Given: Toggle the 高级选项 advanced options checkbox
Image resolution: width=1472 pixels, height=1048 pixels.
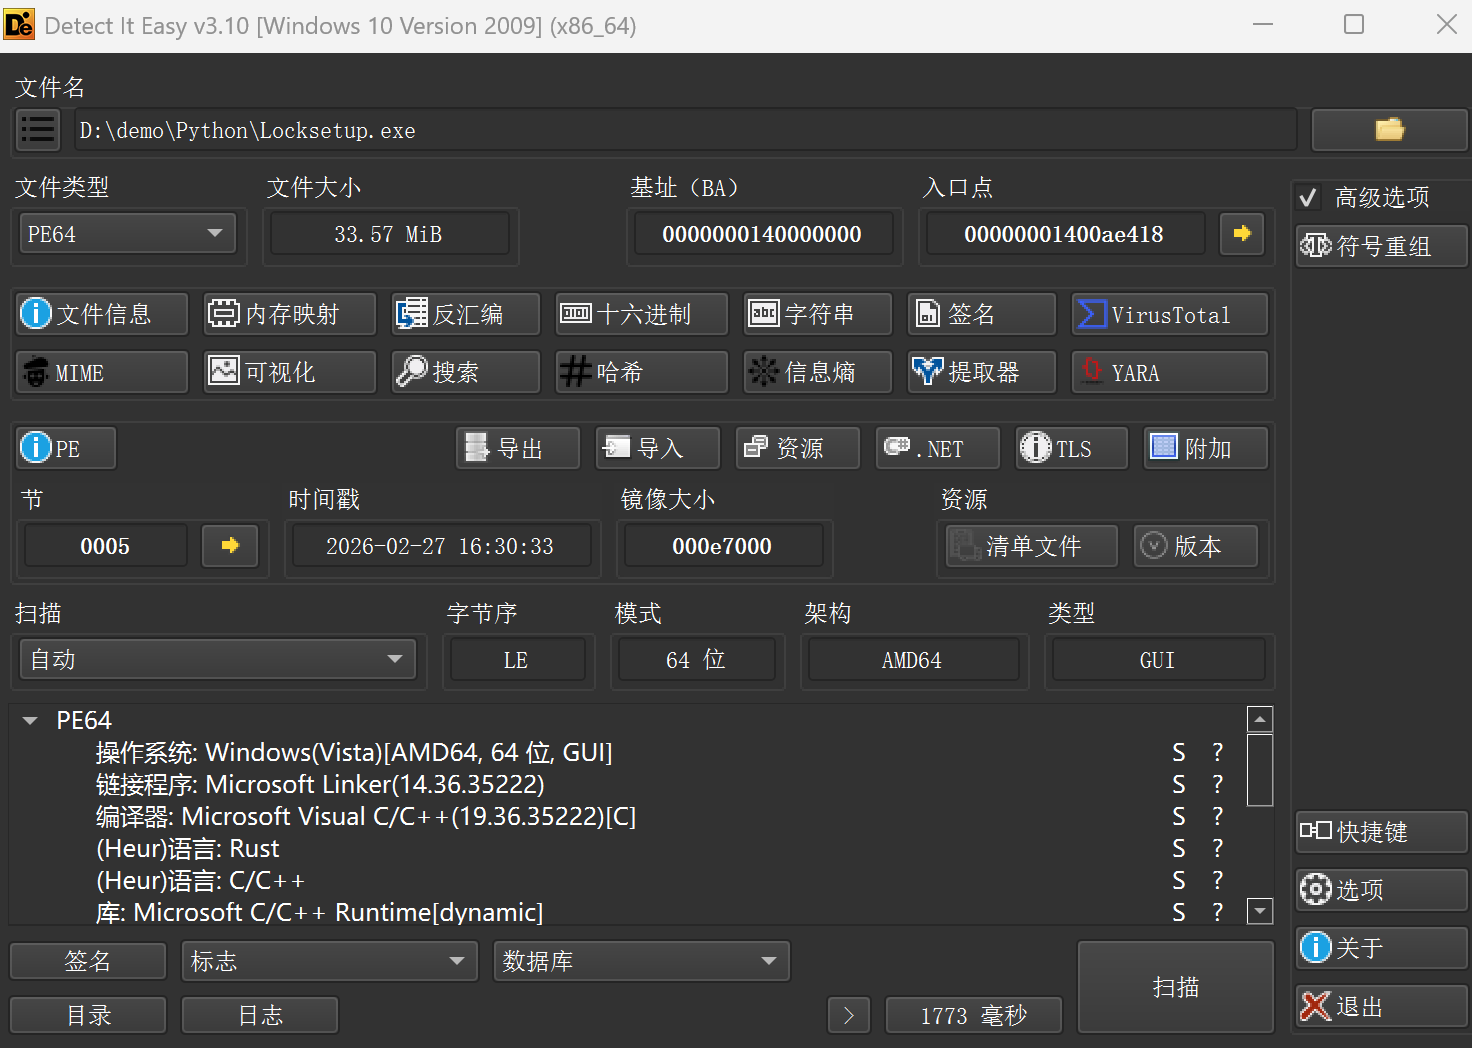Looking at the screenshot, I should [1308, 197].
